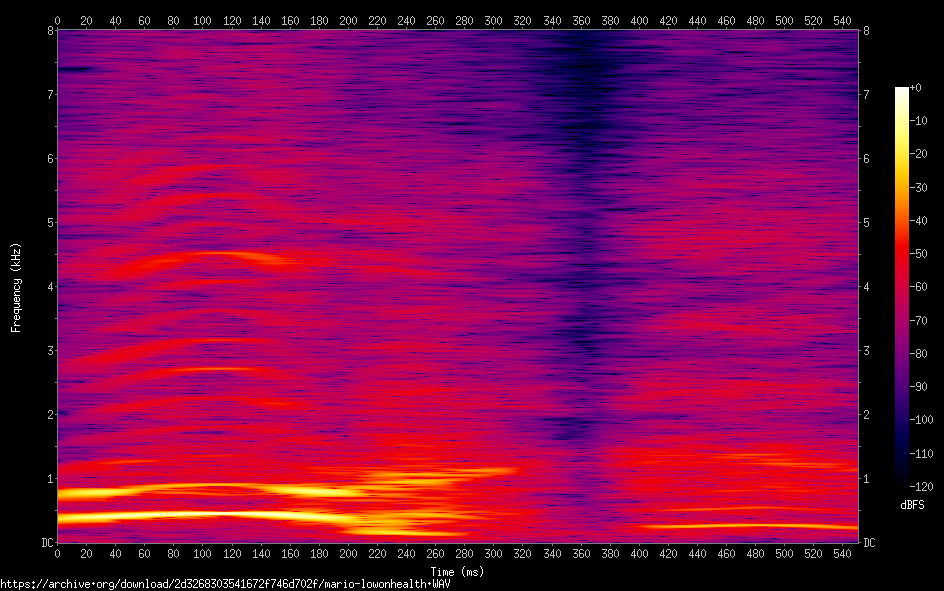Click the 'Time (ms)' axis label
This screenshot has height=591, width=944.
tap(456, 571)
